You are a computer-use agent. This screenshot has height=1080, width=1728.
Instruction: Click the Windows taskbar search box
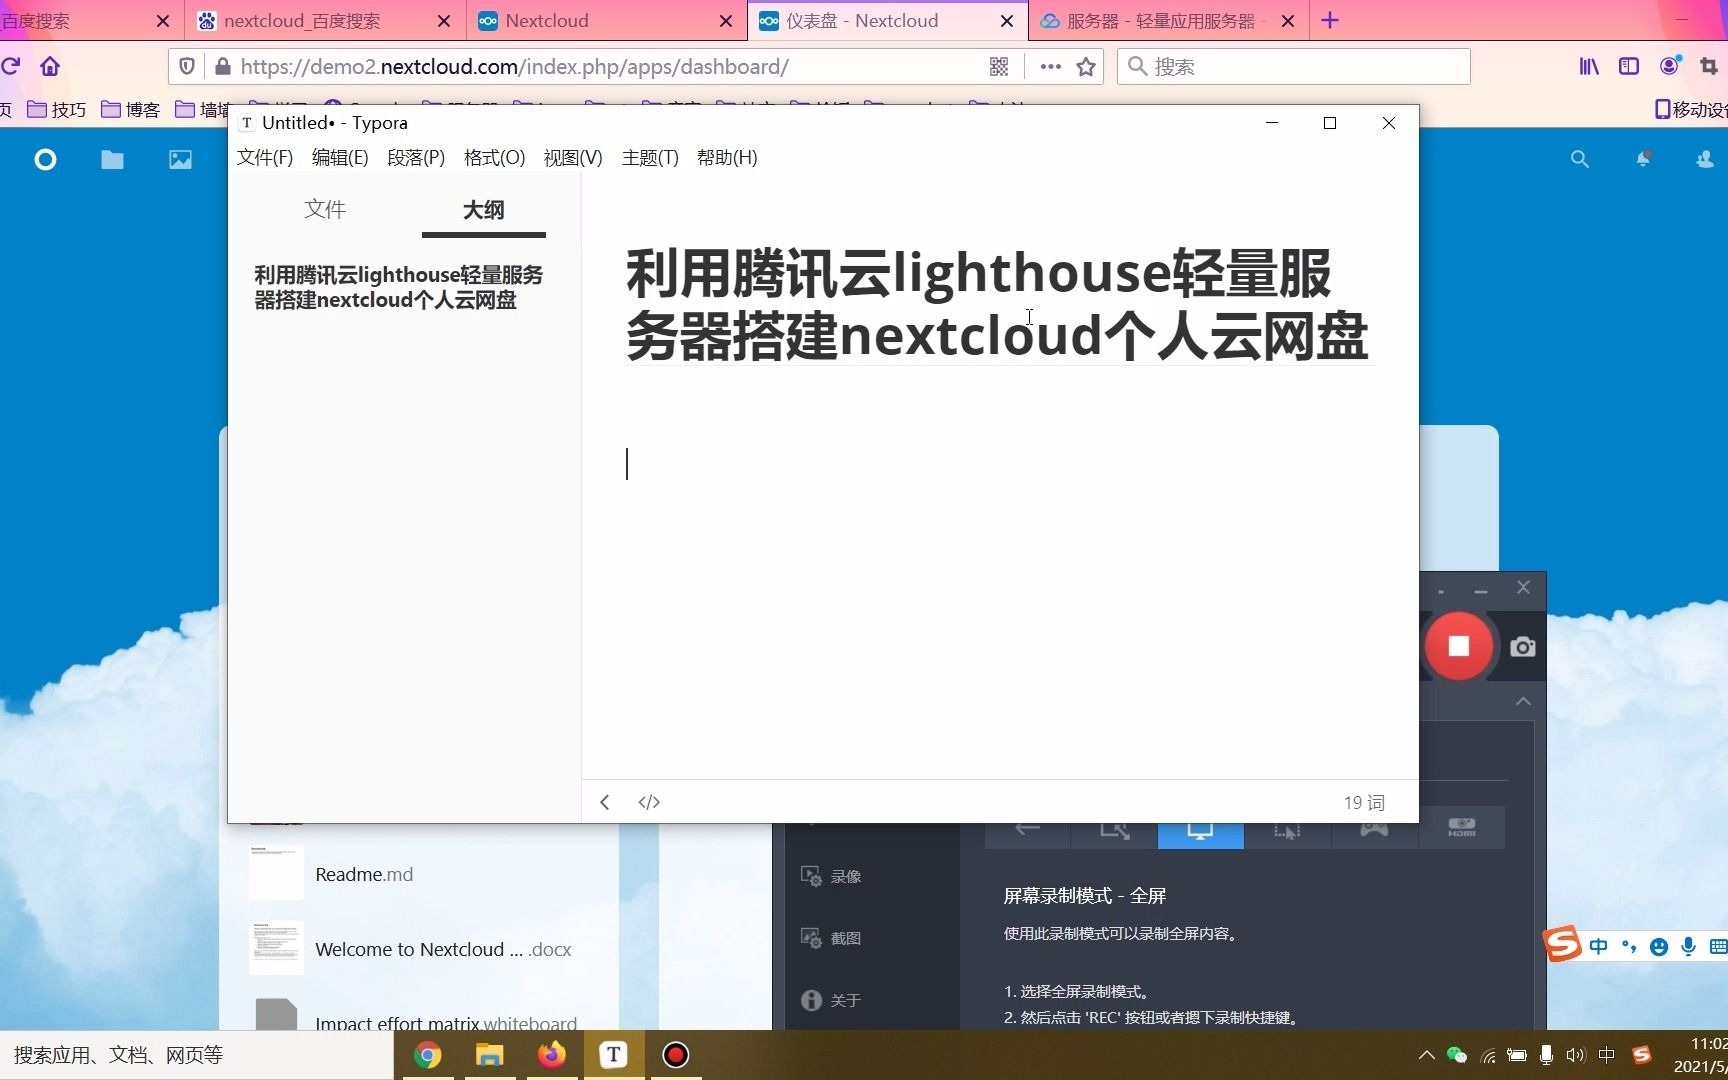pyautogui.click(x=197, y=1055)
